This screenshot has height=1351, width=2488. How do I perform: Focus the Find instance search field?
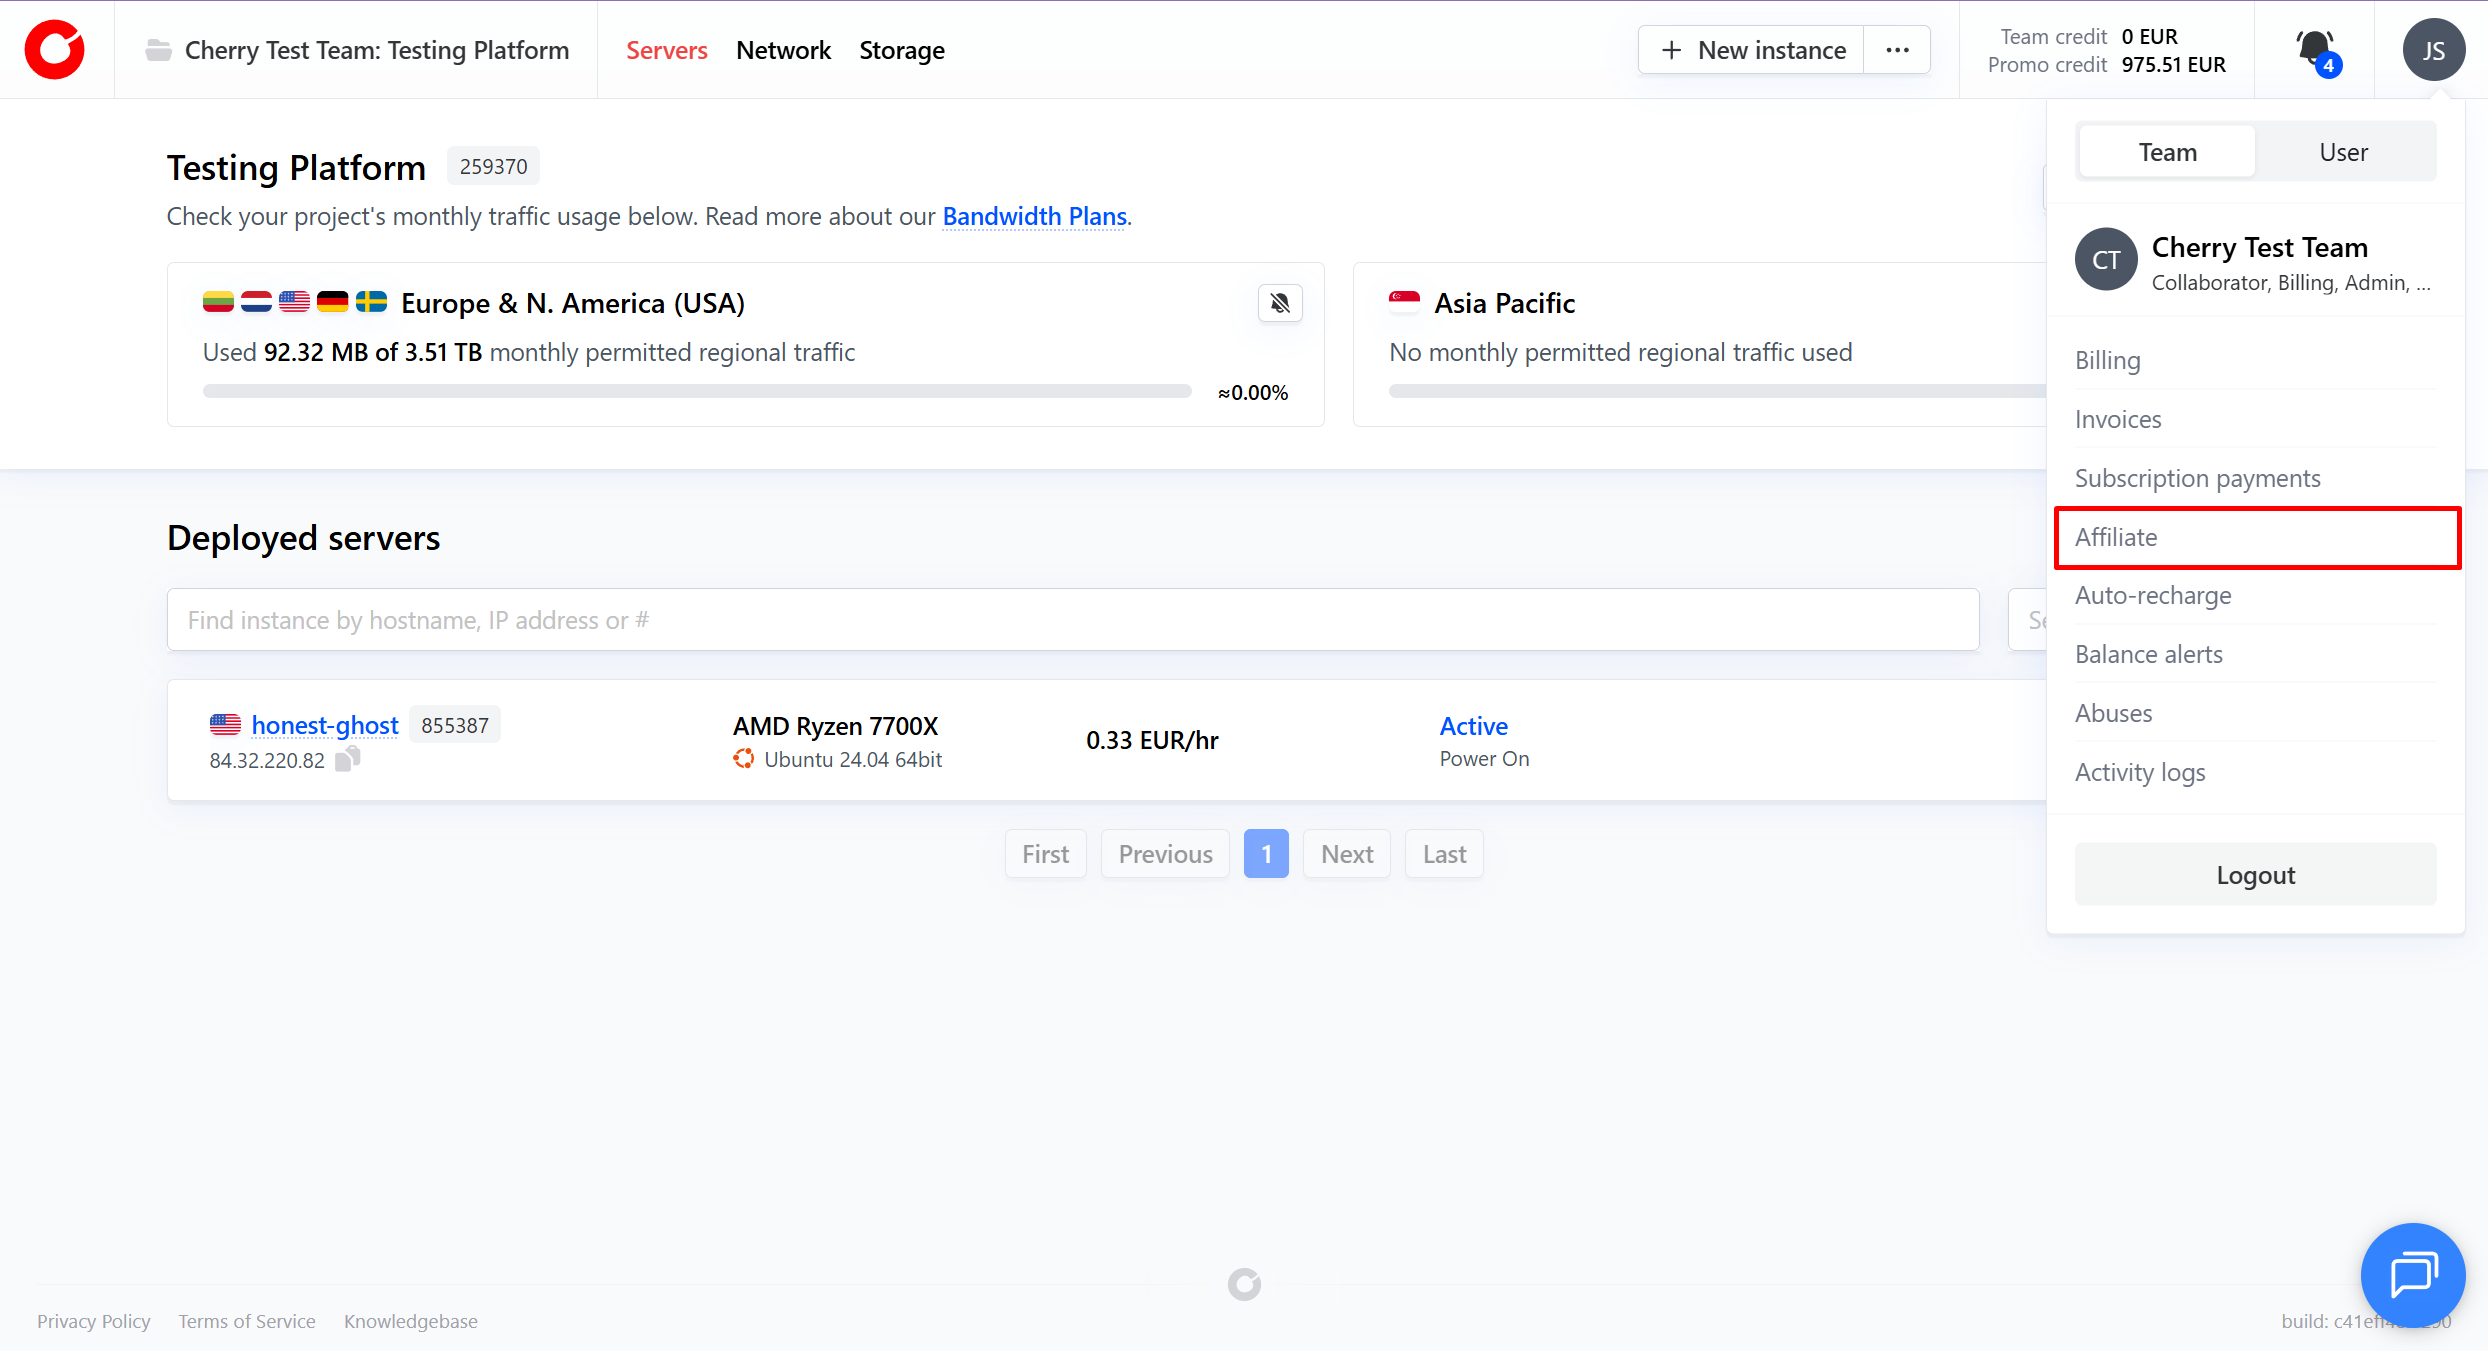click(x=1072, y=620)
